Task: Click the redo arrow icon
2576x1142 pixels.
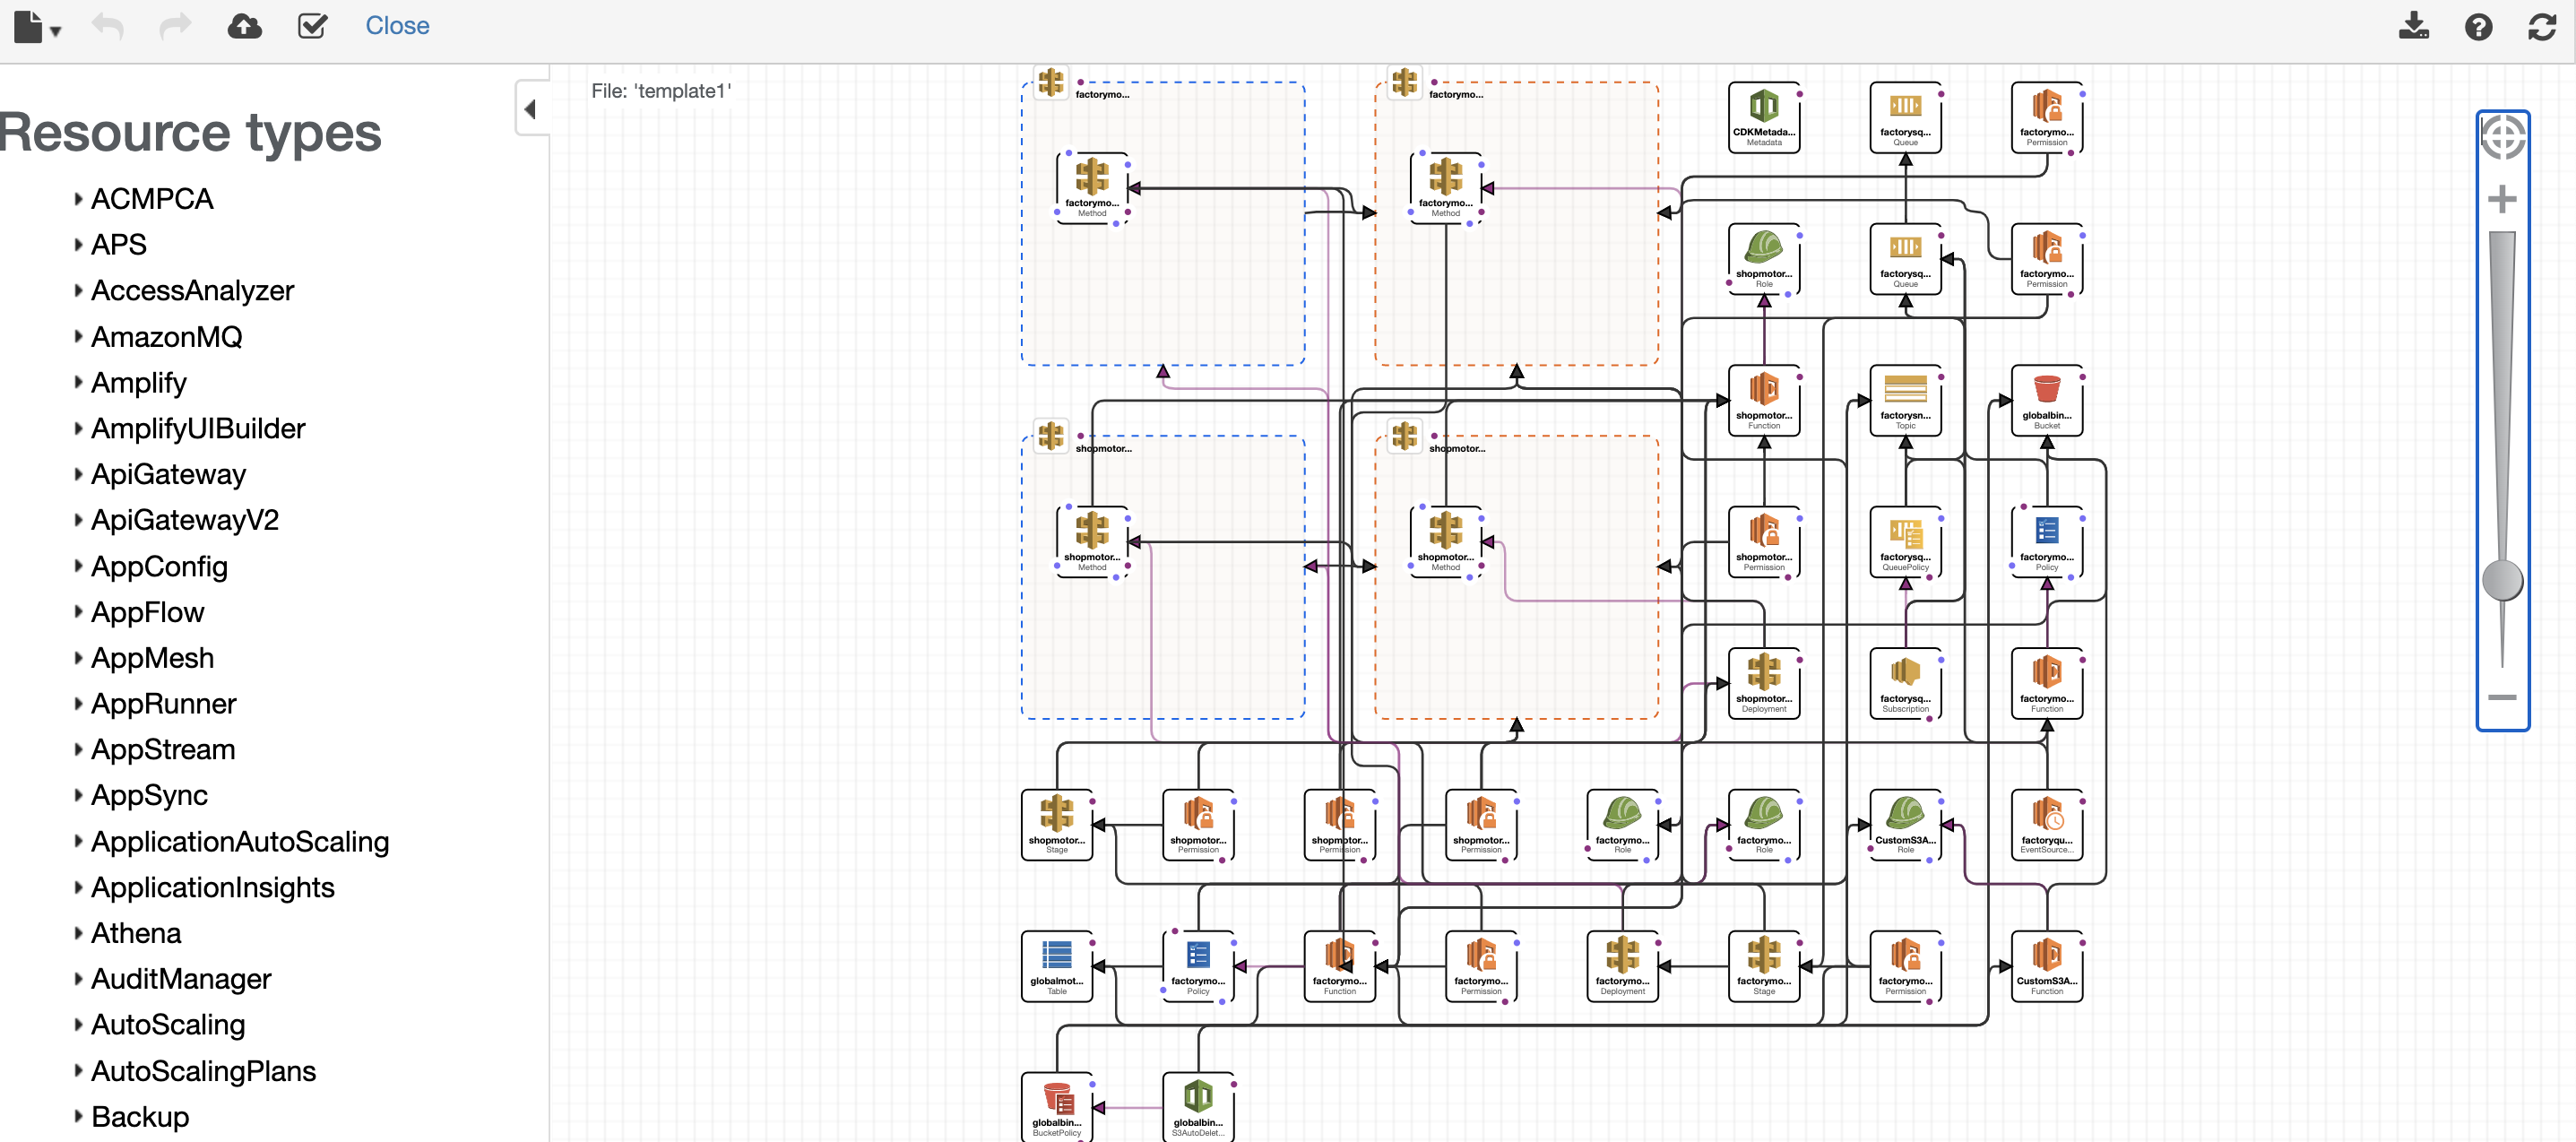Action: click(x=175, y=26)
